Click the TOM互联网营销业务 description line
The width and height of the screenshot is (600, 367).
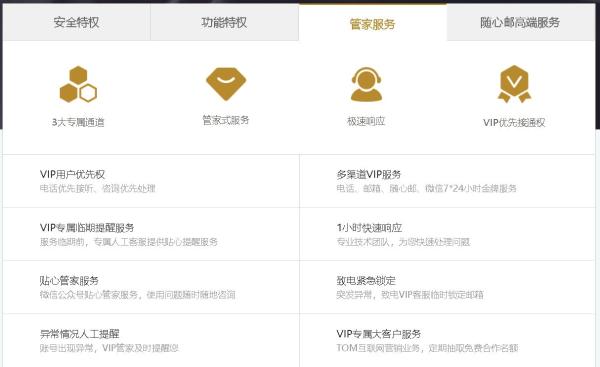coord(427,348)
